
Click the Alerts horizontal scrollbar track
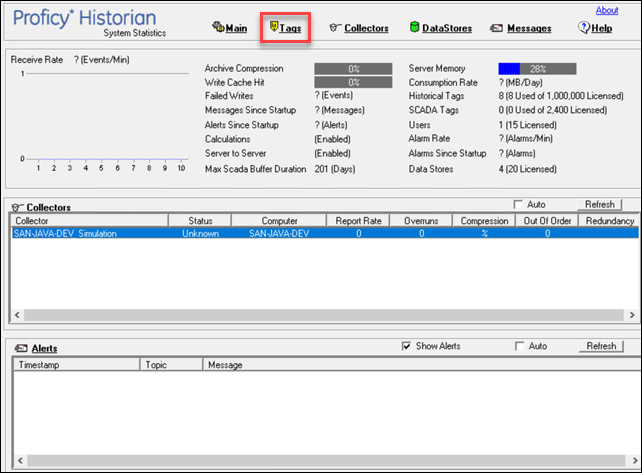(326, 460)
